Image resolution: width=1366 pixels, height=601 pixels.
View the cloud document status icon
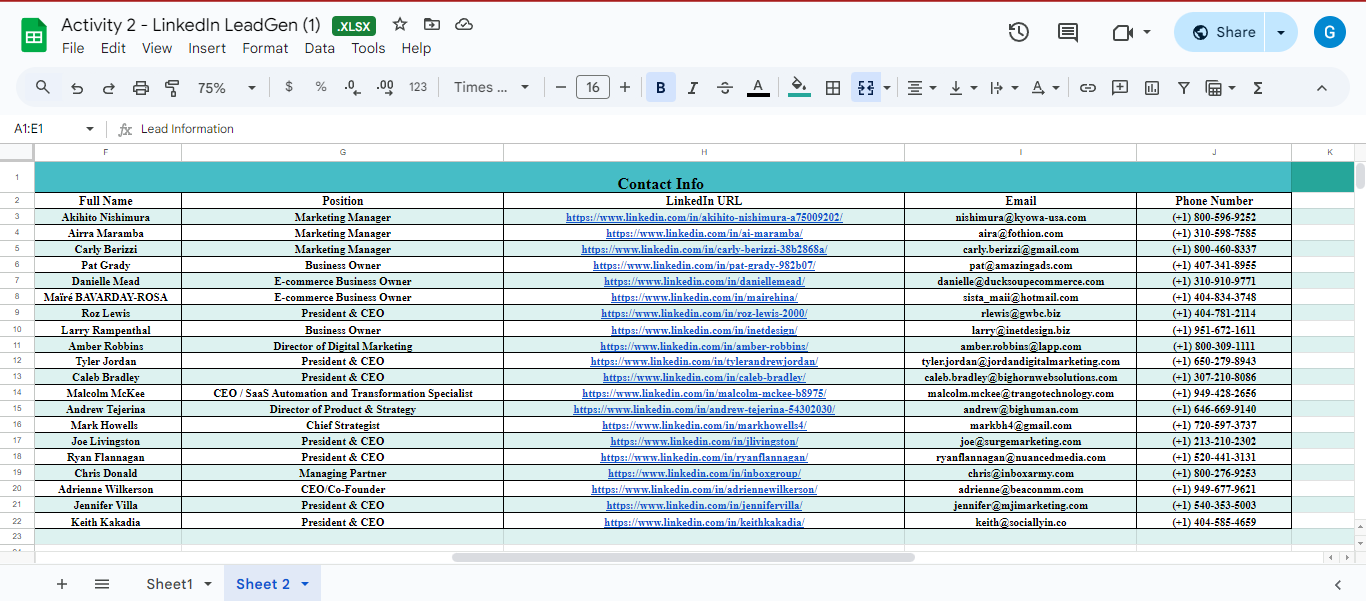(x=464, y=24)
